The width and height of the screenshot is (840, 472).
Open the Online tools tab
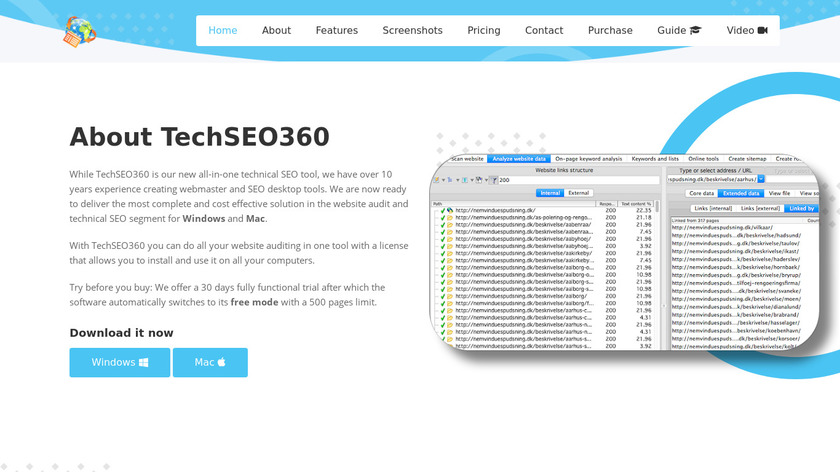coord(703,159)
